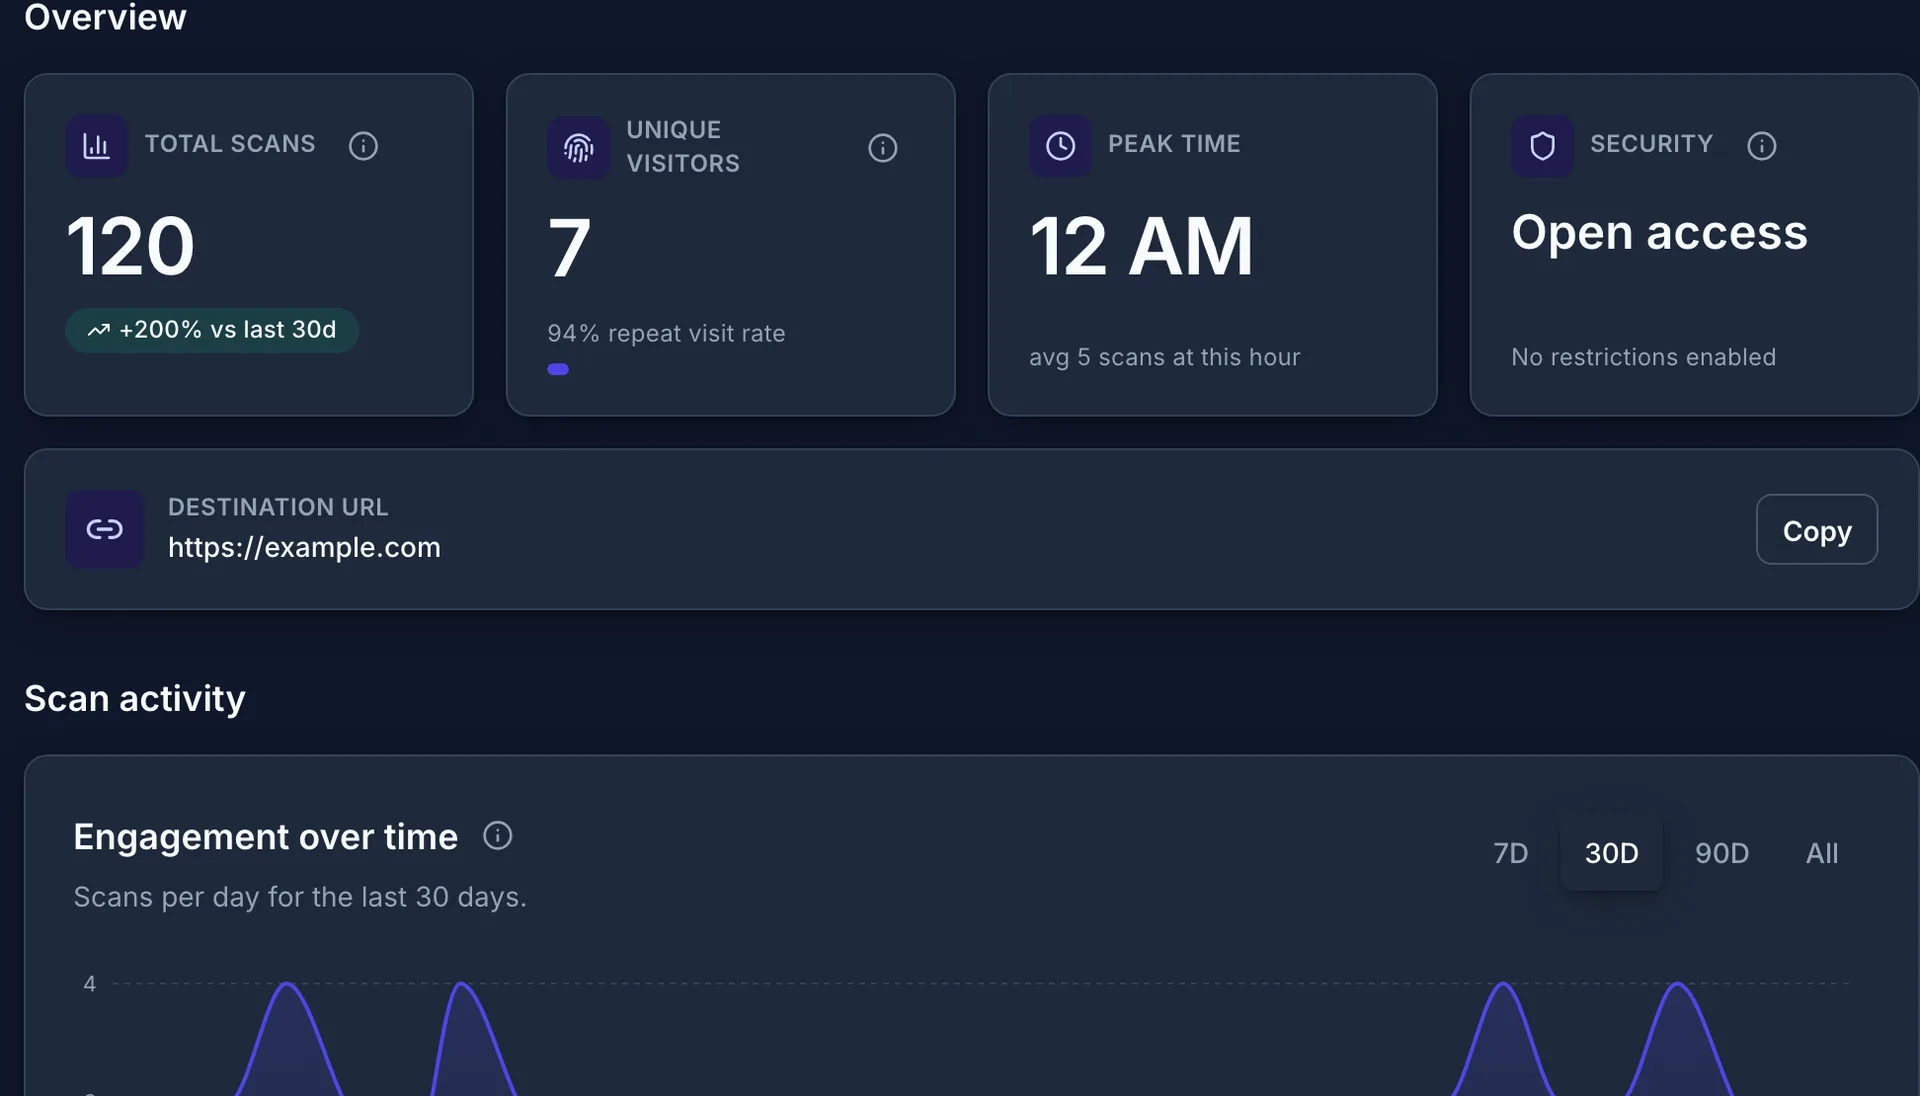Click the Total Scans bar chart icon
Image resolution: width=1920 pixels, height=1096 pixels.
click(96, 146)
